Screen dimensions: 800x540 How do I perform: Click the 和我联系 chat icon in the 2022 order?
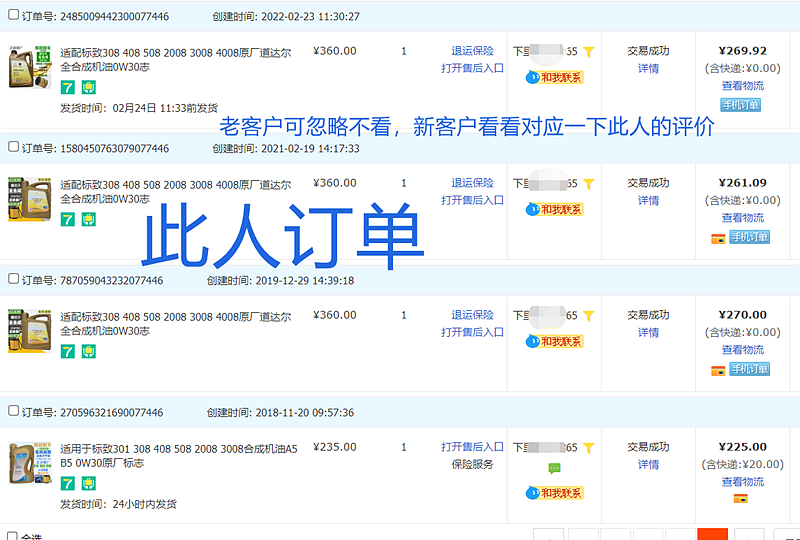click(554, 77)
